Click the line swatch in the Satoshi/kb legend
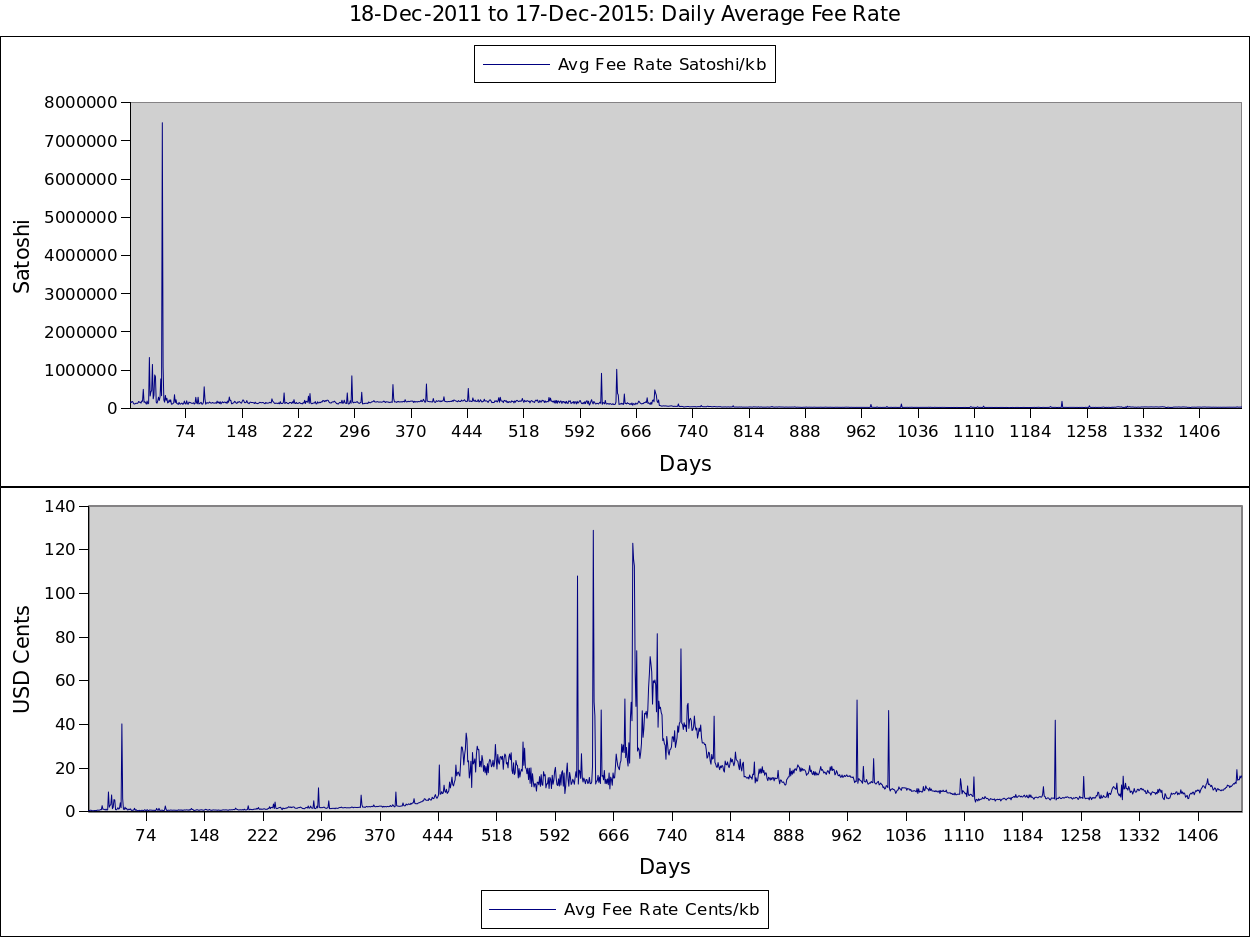This screenshot has width=1250, height=937. point(516,65)
